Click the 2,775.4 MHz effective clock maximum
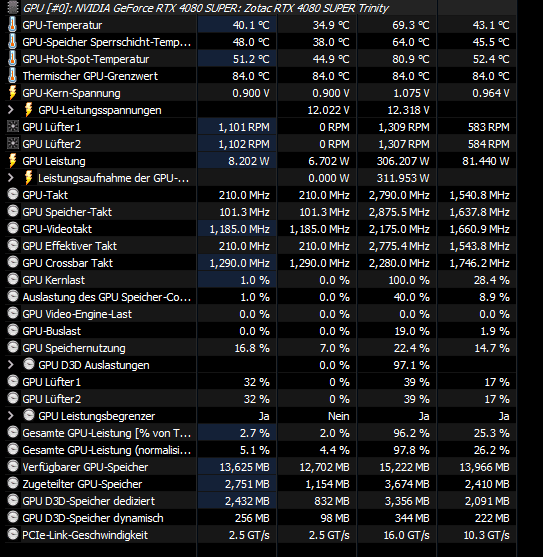This screenshot has width=543, height=557. click(x=399, y=246)
